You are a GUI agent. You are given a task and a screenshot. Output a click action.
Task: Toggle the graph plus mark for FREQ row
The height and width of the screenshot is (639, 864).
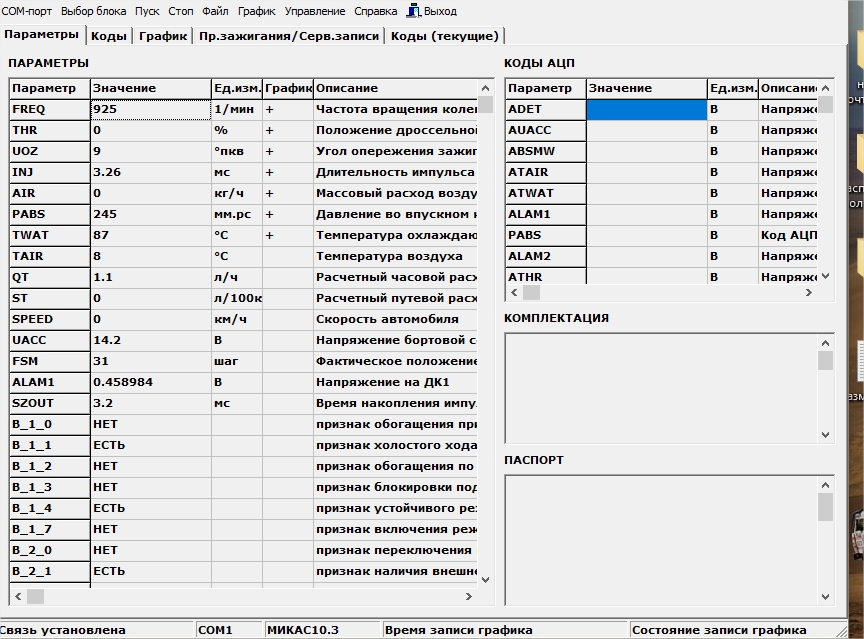click(x=269, y=109)
